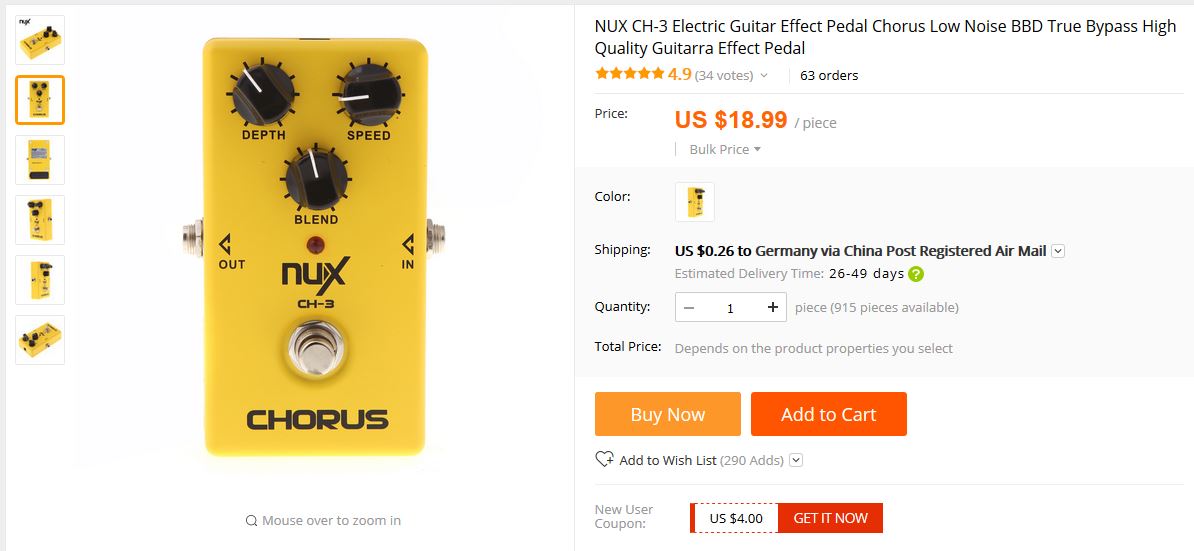
Task: Select the third thumbnail showing pedal back
Action: point(40,160)
